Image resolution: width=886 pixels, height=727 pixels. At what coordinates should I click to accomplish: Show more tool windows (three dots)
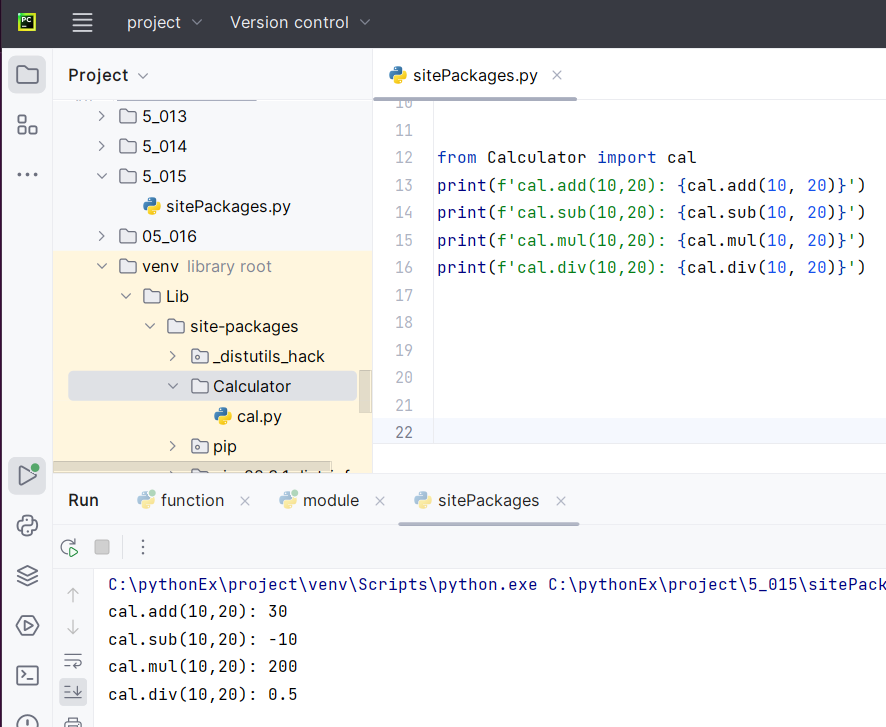click(27, 175)
